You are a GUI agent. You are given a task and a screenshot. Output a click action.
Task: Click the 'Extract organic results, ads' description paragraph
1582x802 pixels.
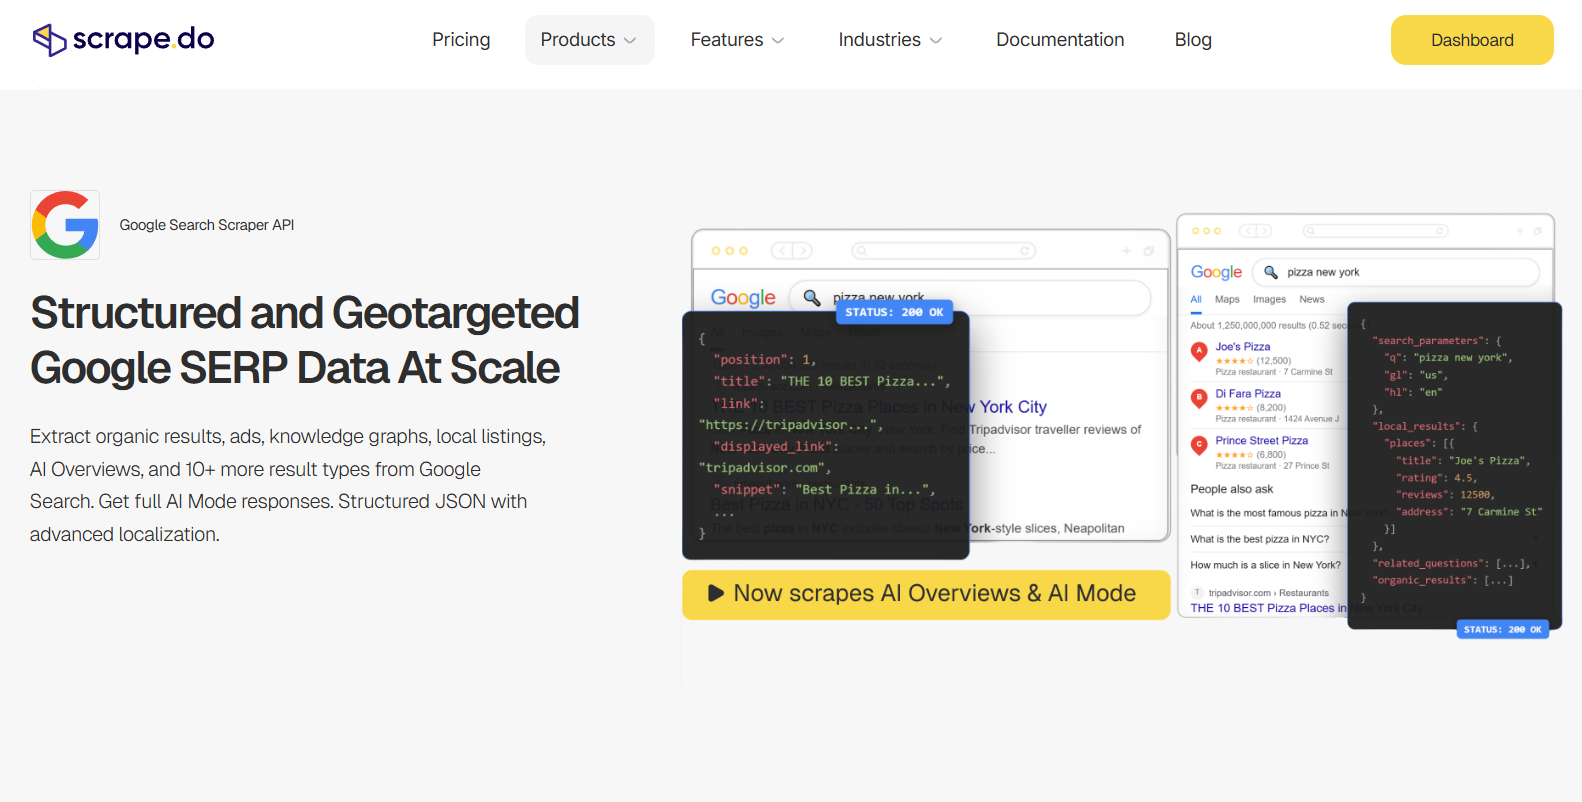click(288, 485)
